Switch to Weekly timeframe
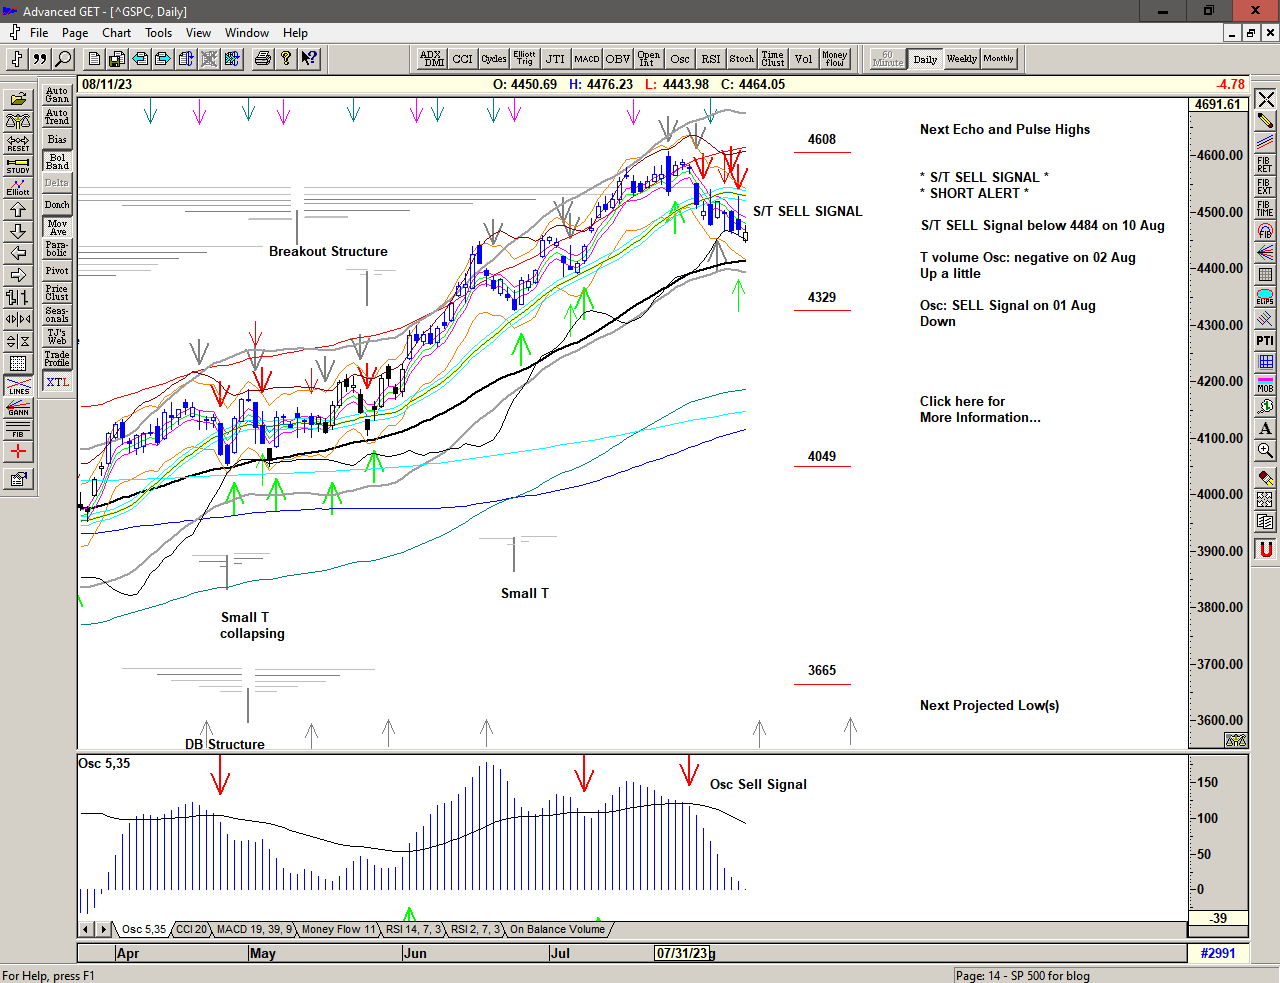 tap(961, 59)
